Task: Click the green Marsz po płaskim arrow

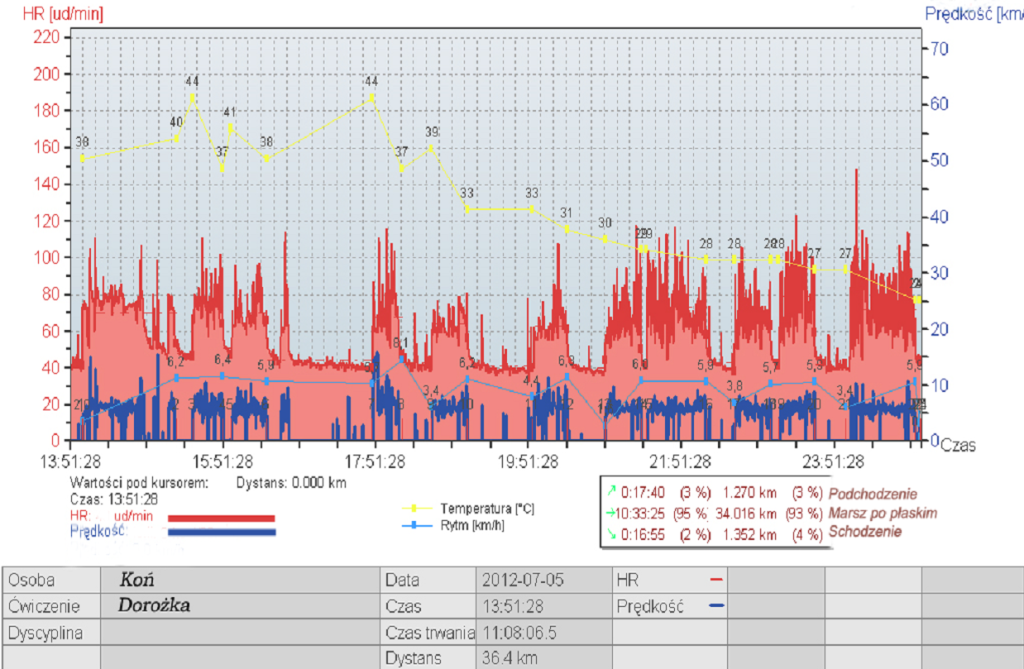Action: click(608, 512)
